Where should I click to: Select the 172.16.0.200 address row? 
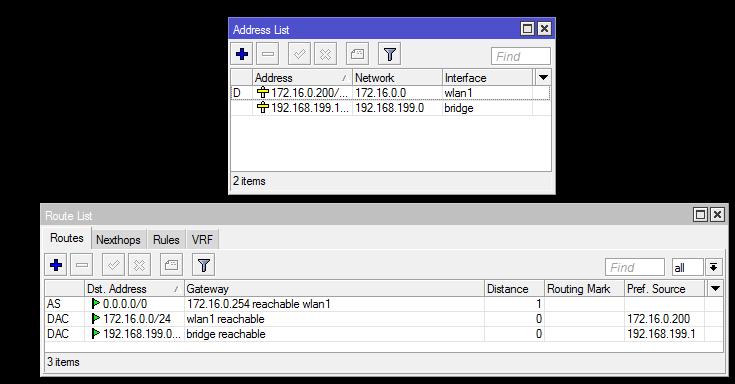click(390, 93)
